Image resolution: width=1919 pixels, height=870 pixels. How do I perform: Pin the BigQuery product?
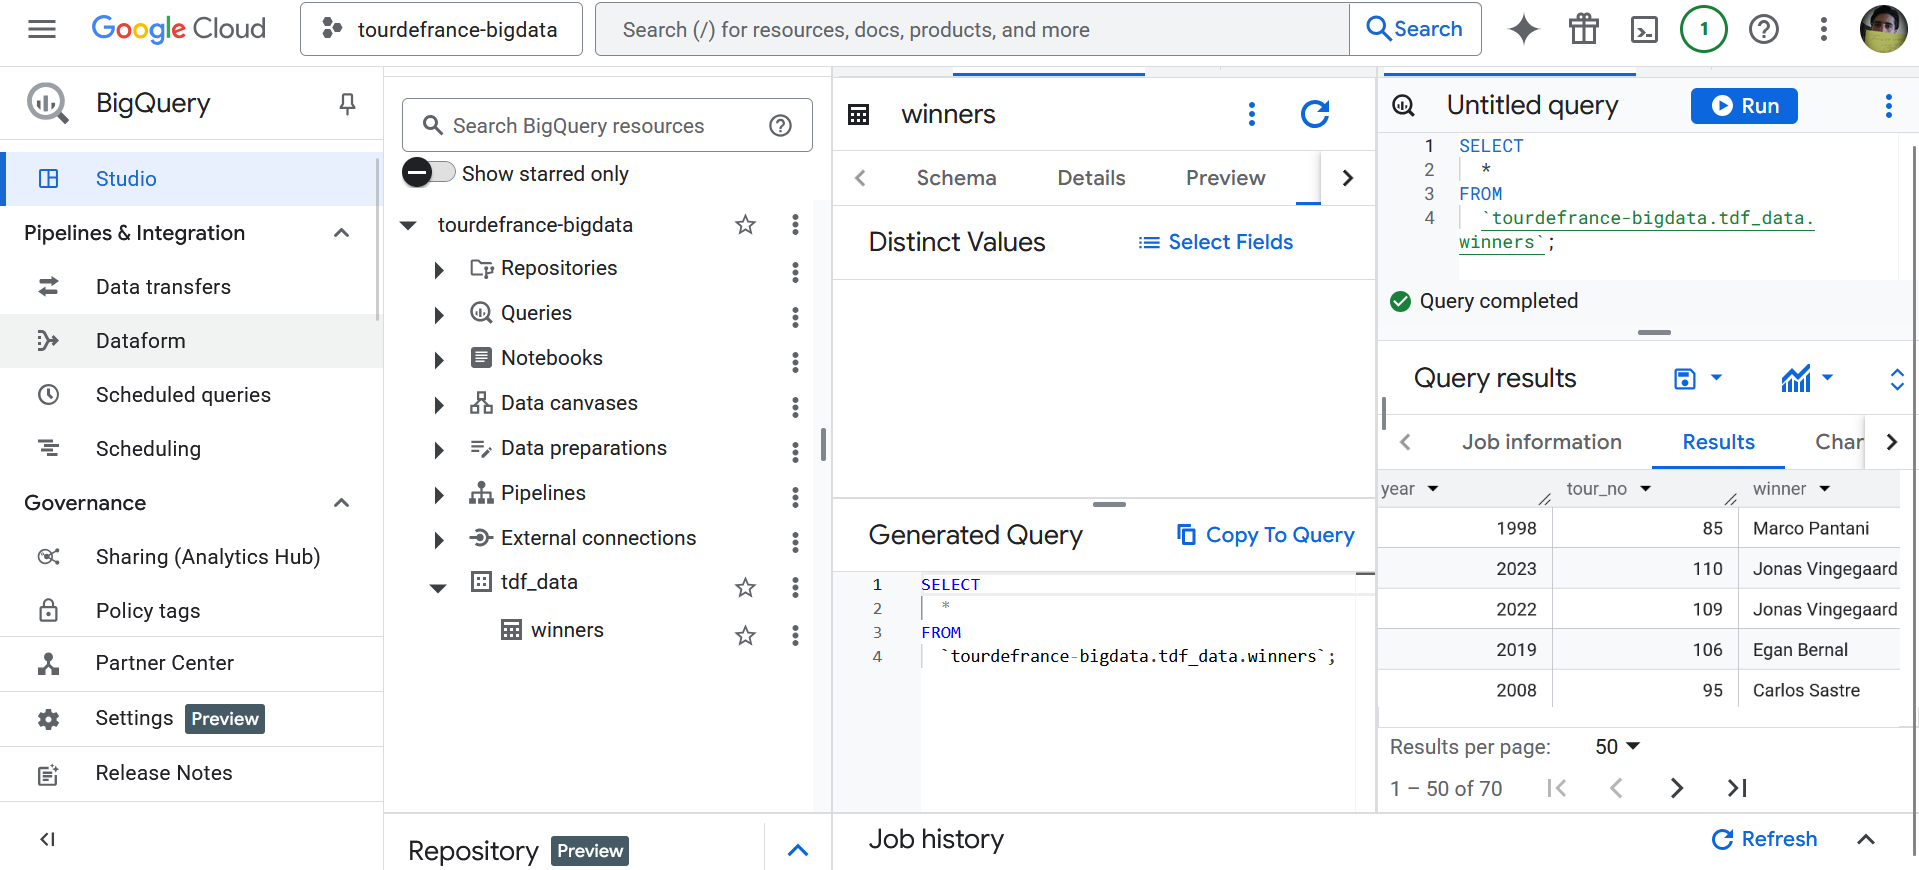point(347,103)
